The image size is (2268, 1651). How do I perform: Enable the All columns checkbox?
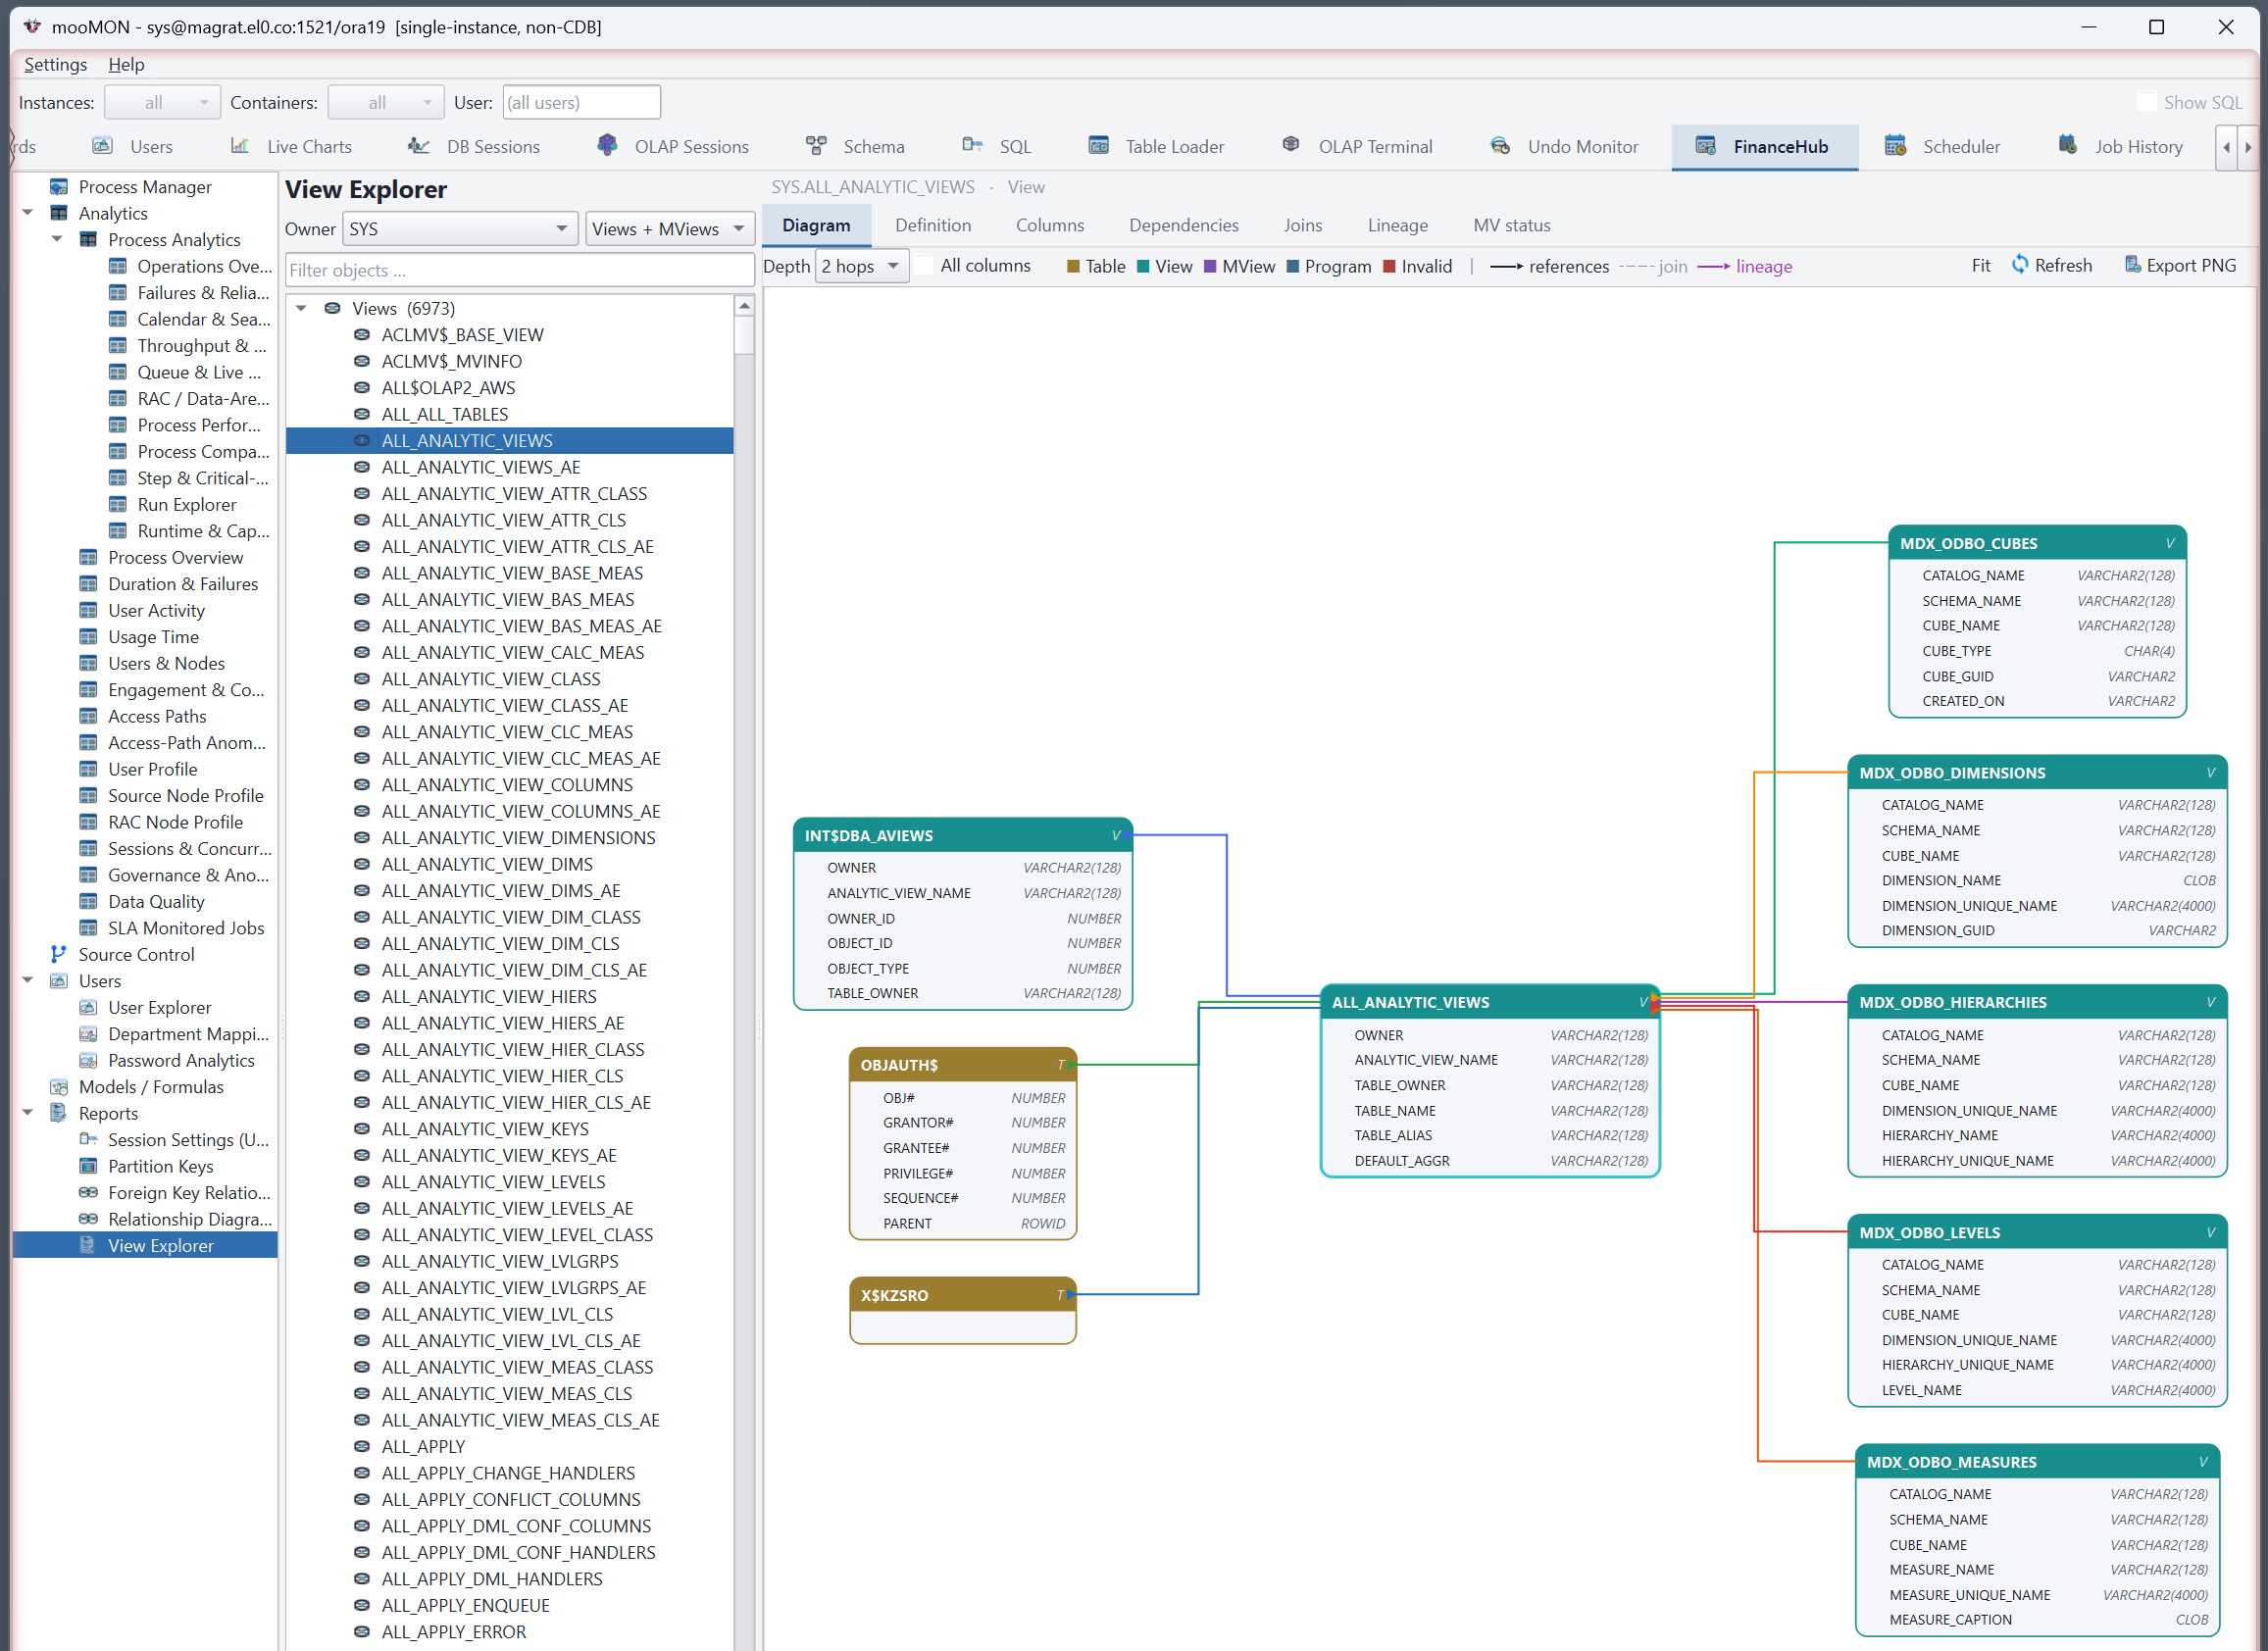[925, 265]
